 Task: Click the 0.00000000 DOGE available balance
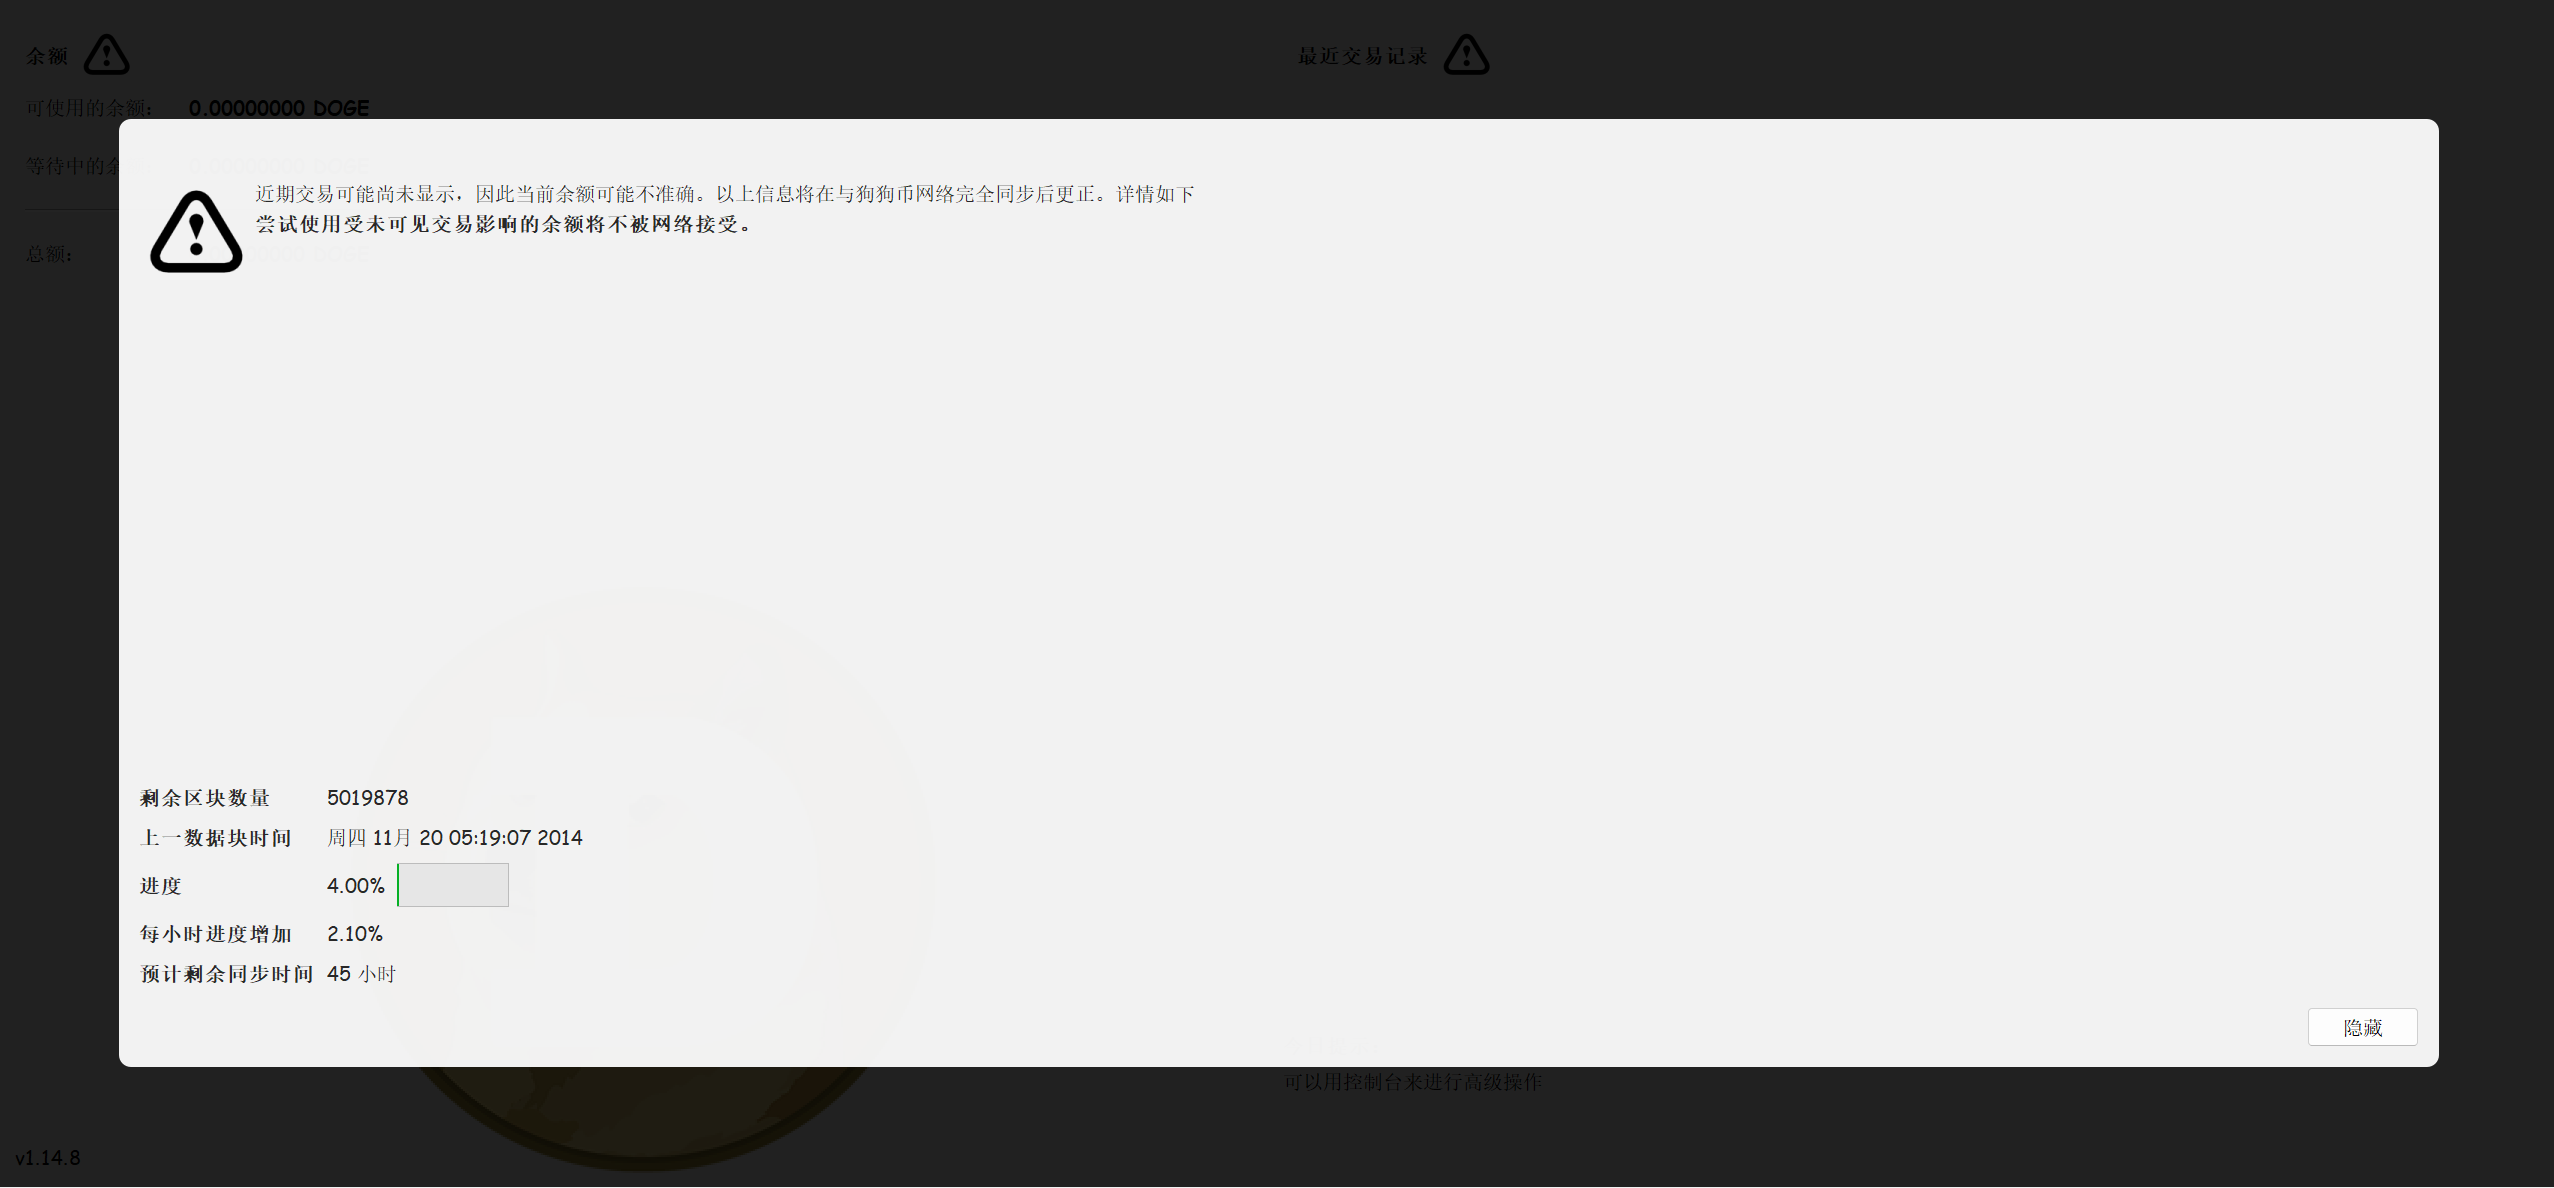pos(278,108)
